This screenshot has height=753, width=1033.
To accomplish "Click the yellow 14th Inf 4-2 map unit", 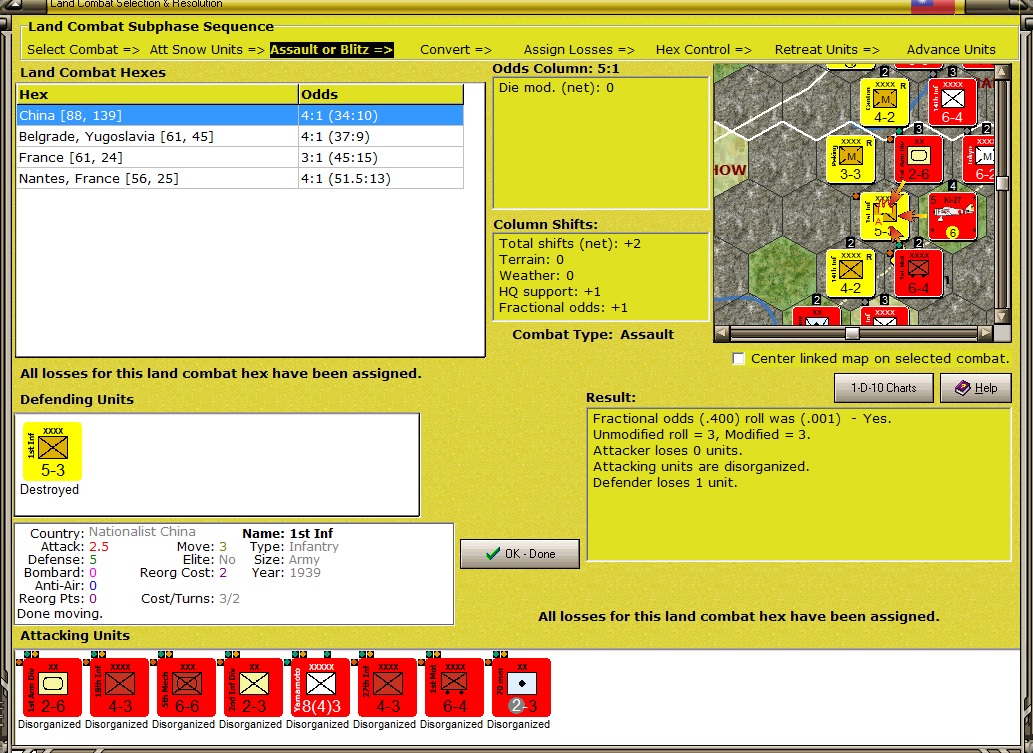I will coord(851,273).
